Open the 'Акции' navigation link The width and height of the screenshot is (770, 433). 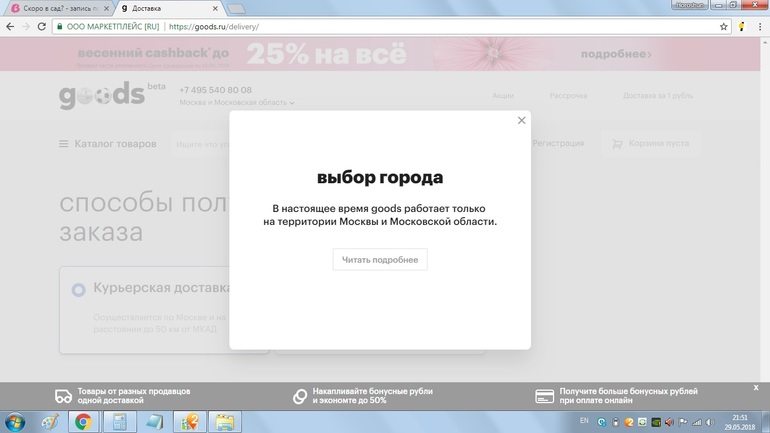click(503, 96)
